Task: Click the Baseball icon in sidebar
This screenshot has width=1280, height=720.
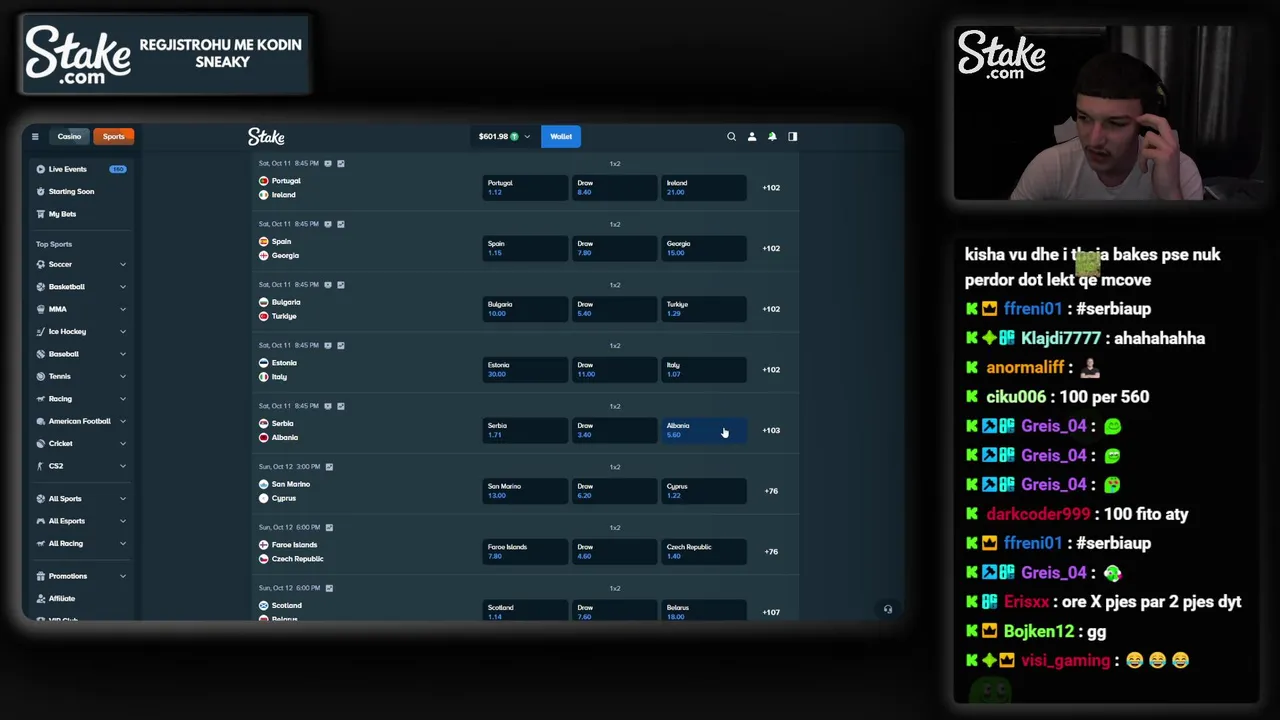Action: (x=41, y=354)
